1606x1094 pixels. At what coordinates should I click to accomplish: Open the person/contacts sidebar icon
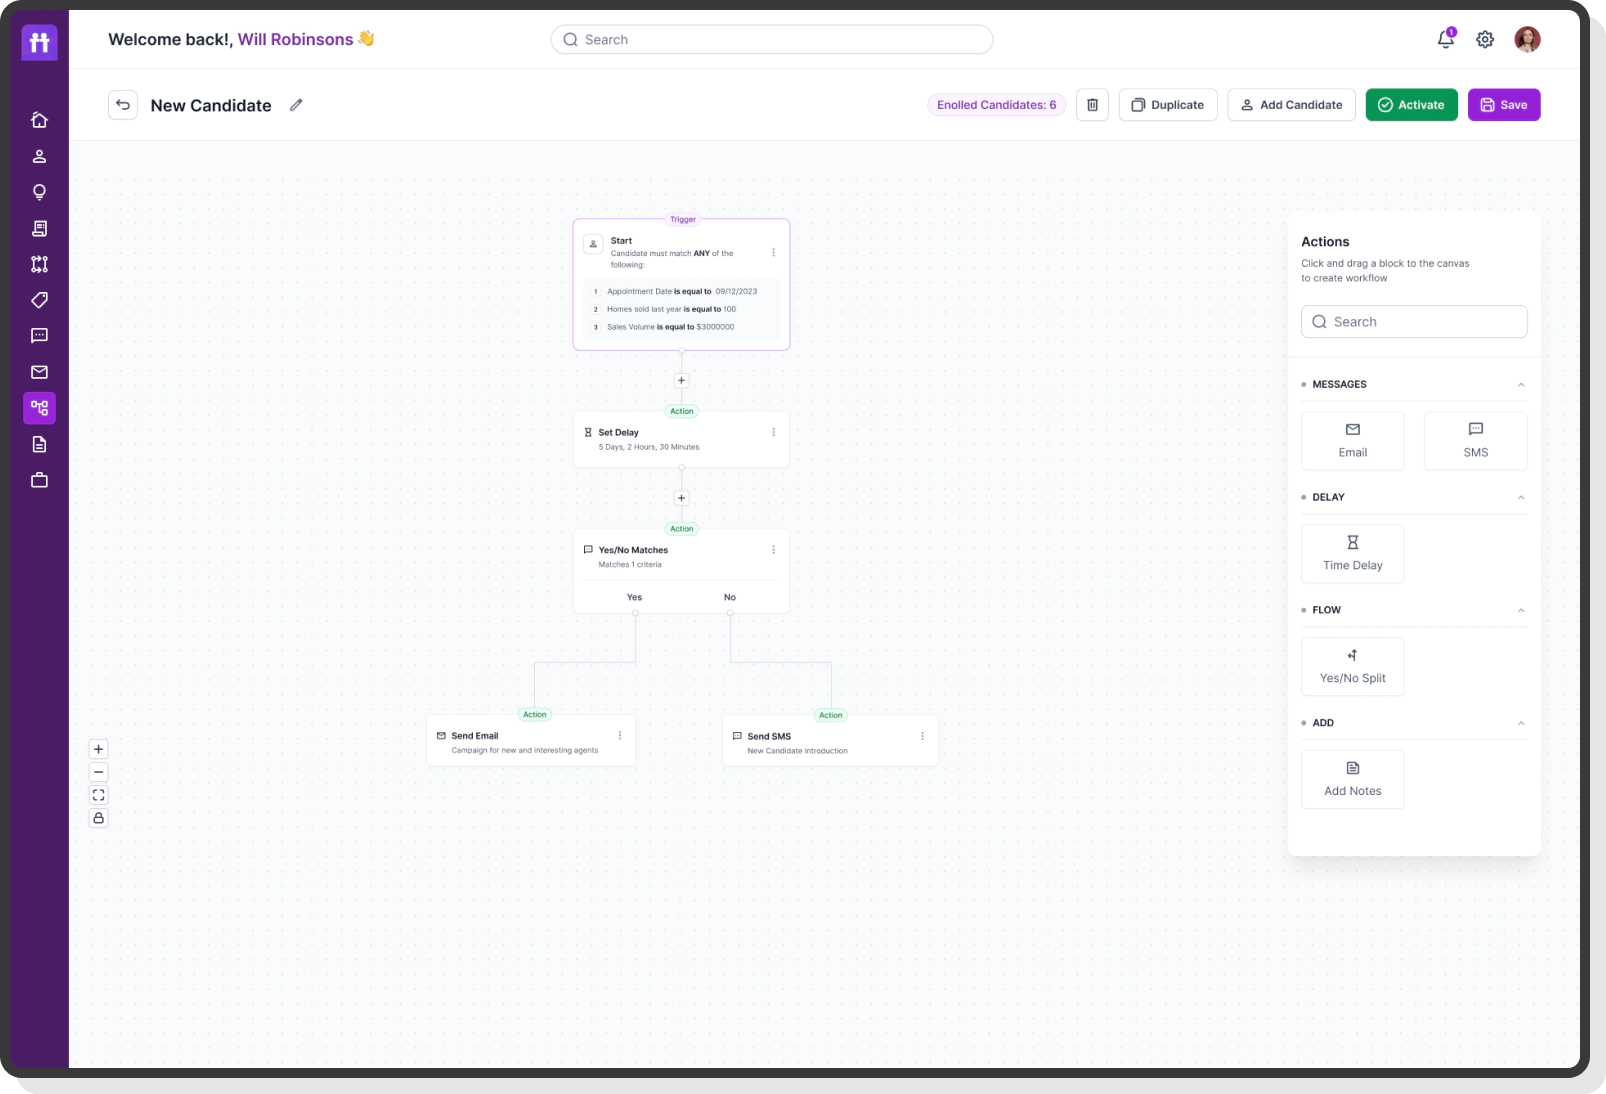[39, 156]
